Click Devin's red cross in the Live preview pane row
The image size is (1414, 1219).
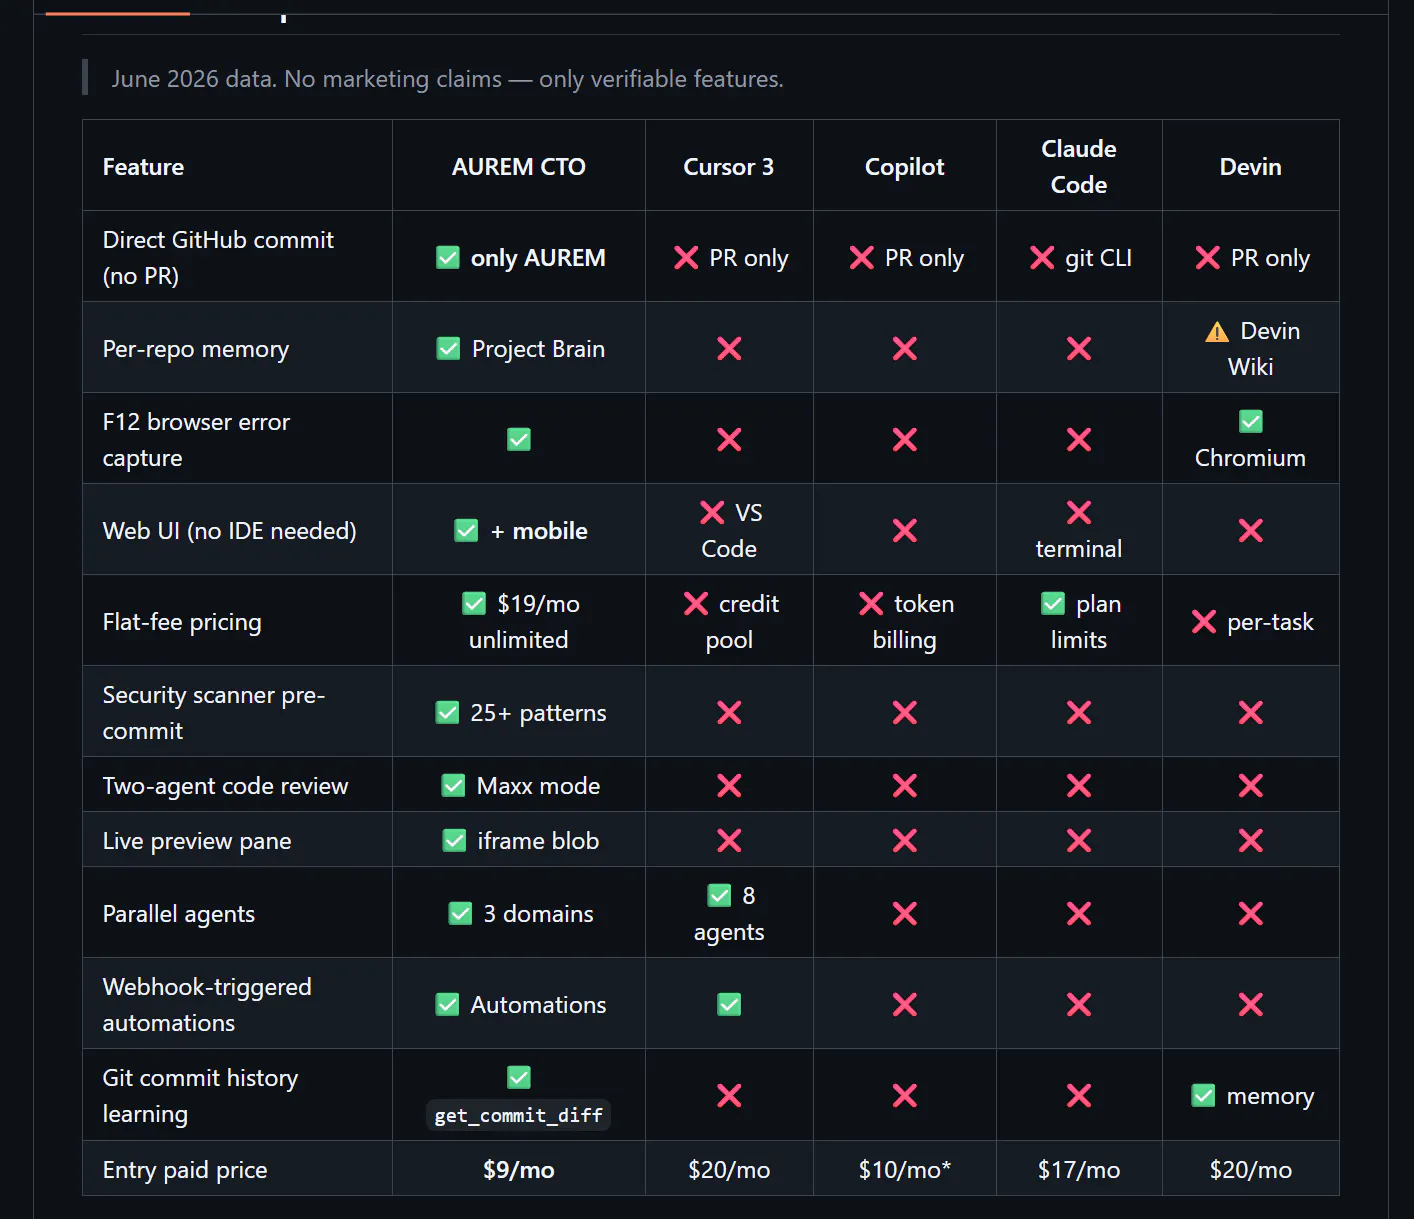coord(1251,841)
